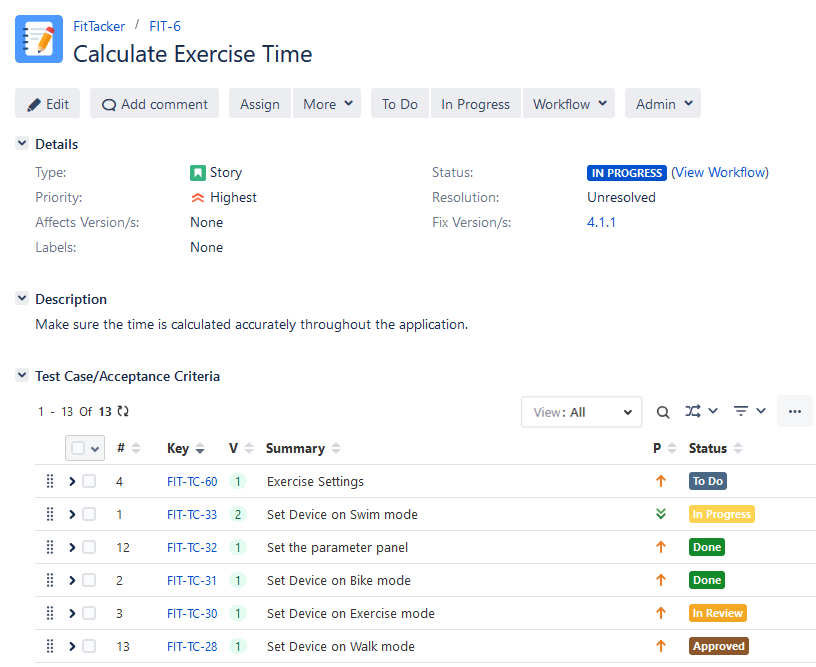Viewport: 816px width, 667px height.
Task: Select the checkbox for FIT-TC-33 row
Action: [89, 514]
